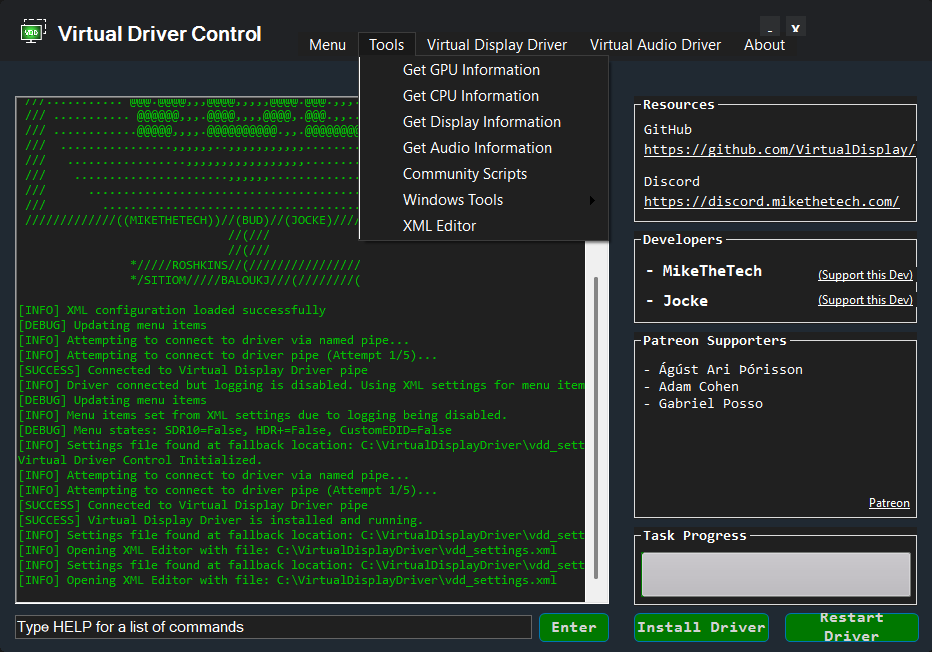This screenshot has width=932, height=652.
Task: Open the Patreon link
Action: [x=889, y=503]
